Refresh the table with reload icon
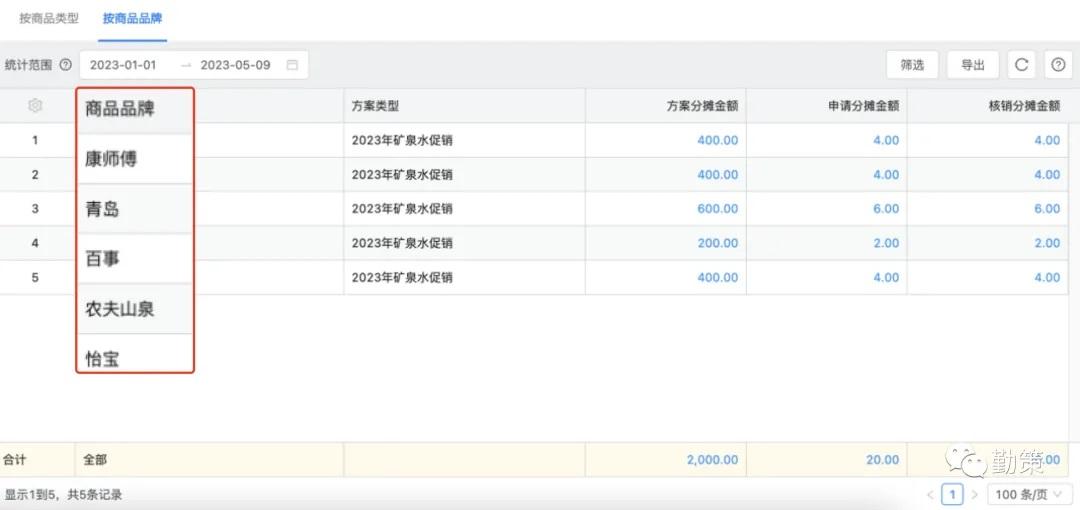This screenshot has width=1080, height=510. (1021, 65)
